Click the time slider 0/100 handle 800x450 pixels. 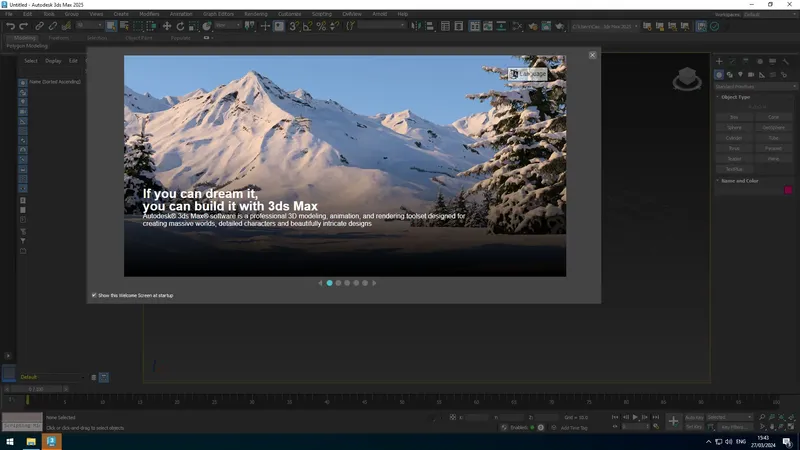(x=37, y=389)
